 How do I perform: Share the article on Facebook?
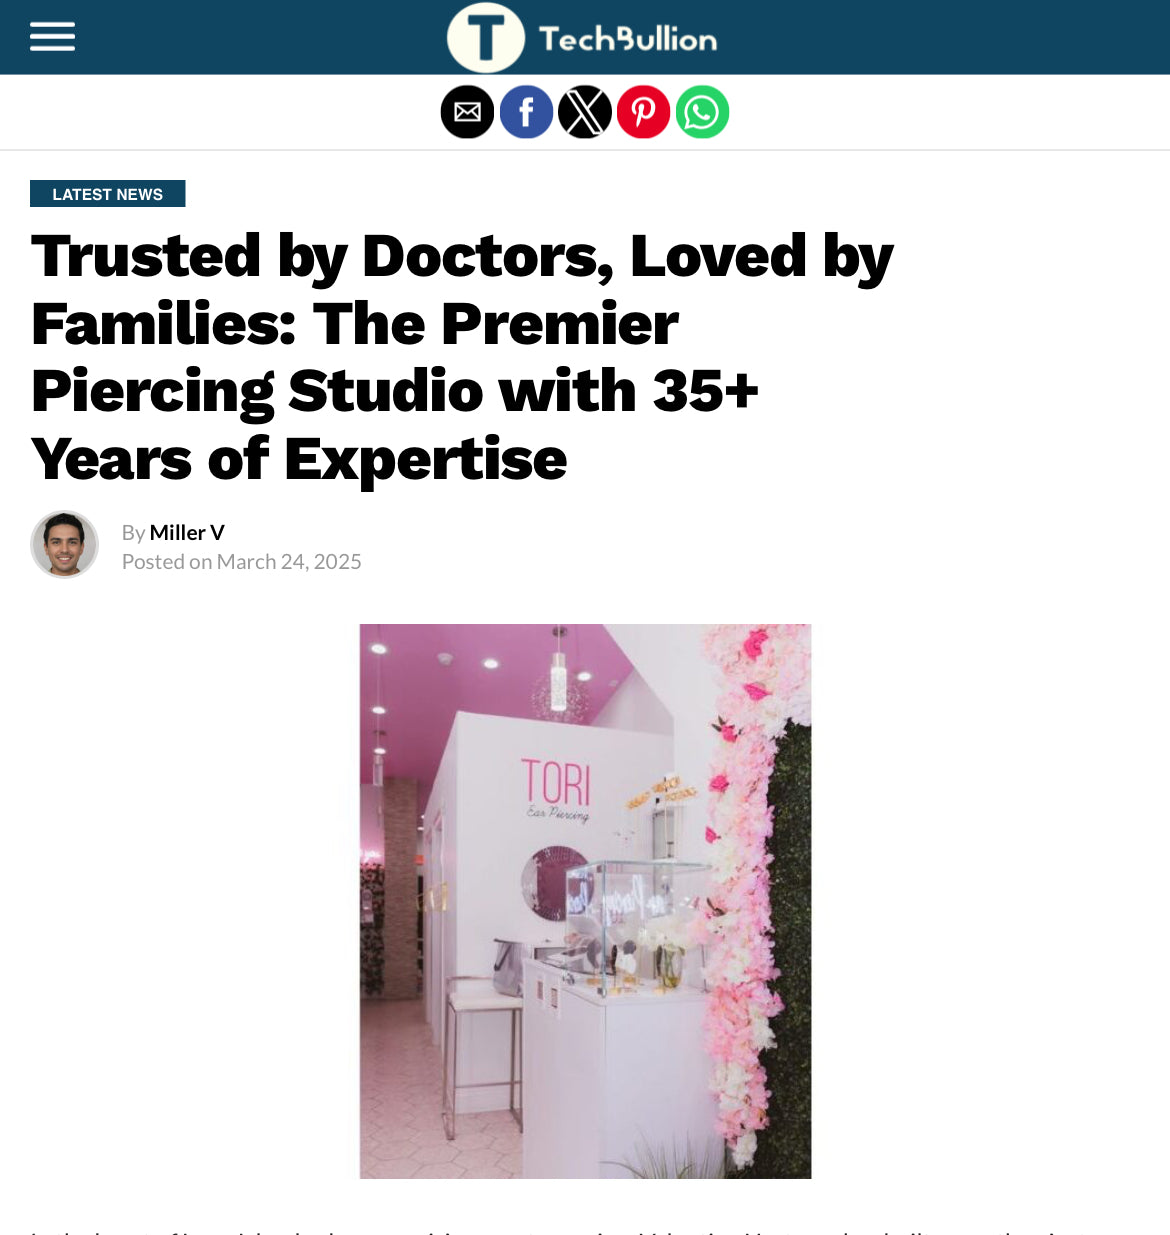coord(526,112)
